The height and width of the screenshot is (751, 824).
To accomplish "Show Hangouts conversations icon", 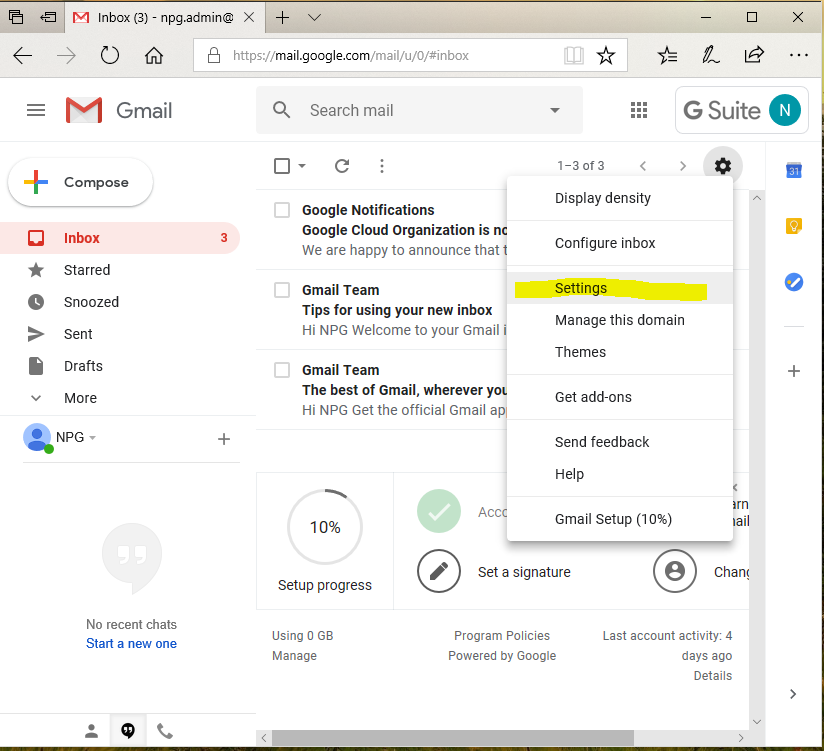I will tap(128, 731).
